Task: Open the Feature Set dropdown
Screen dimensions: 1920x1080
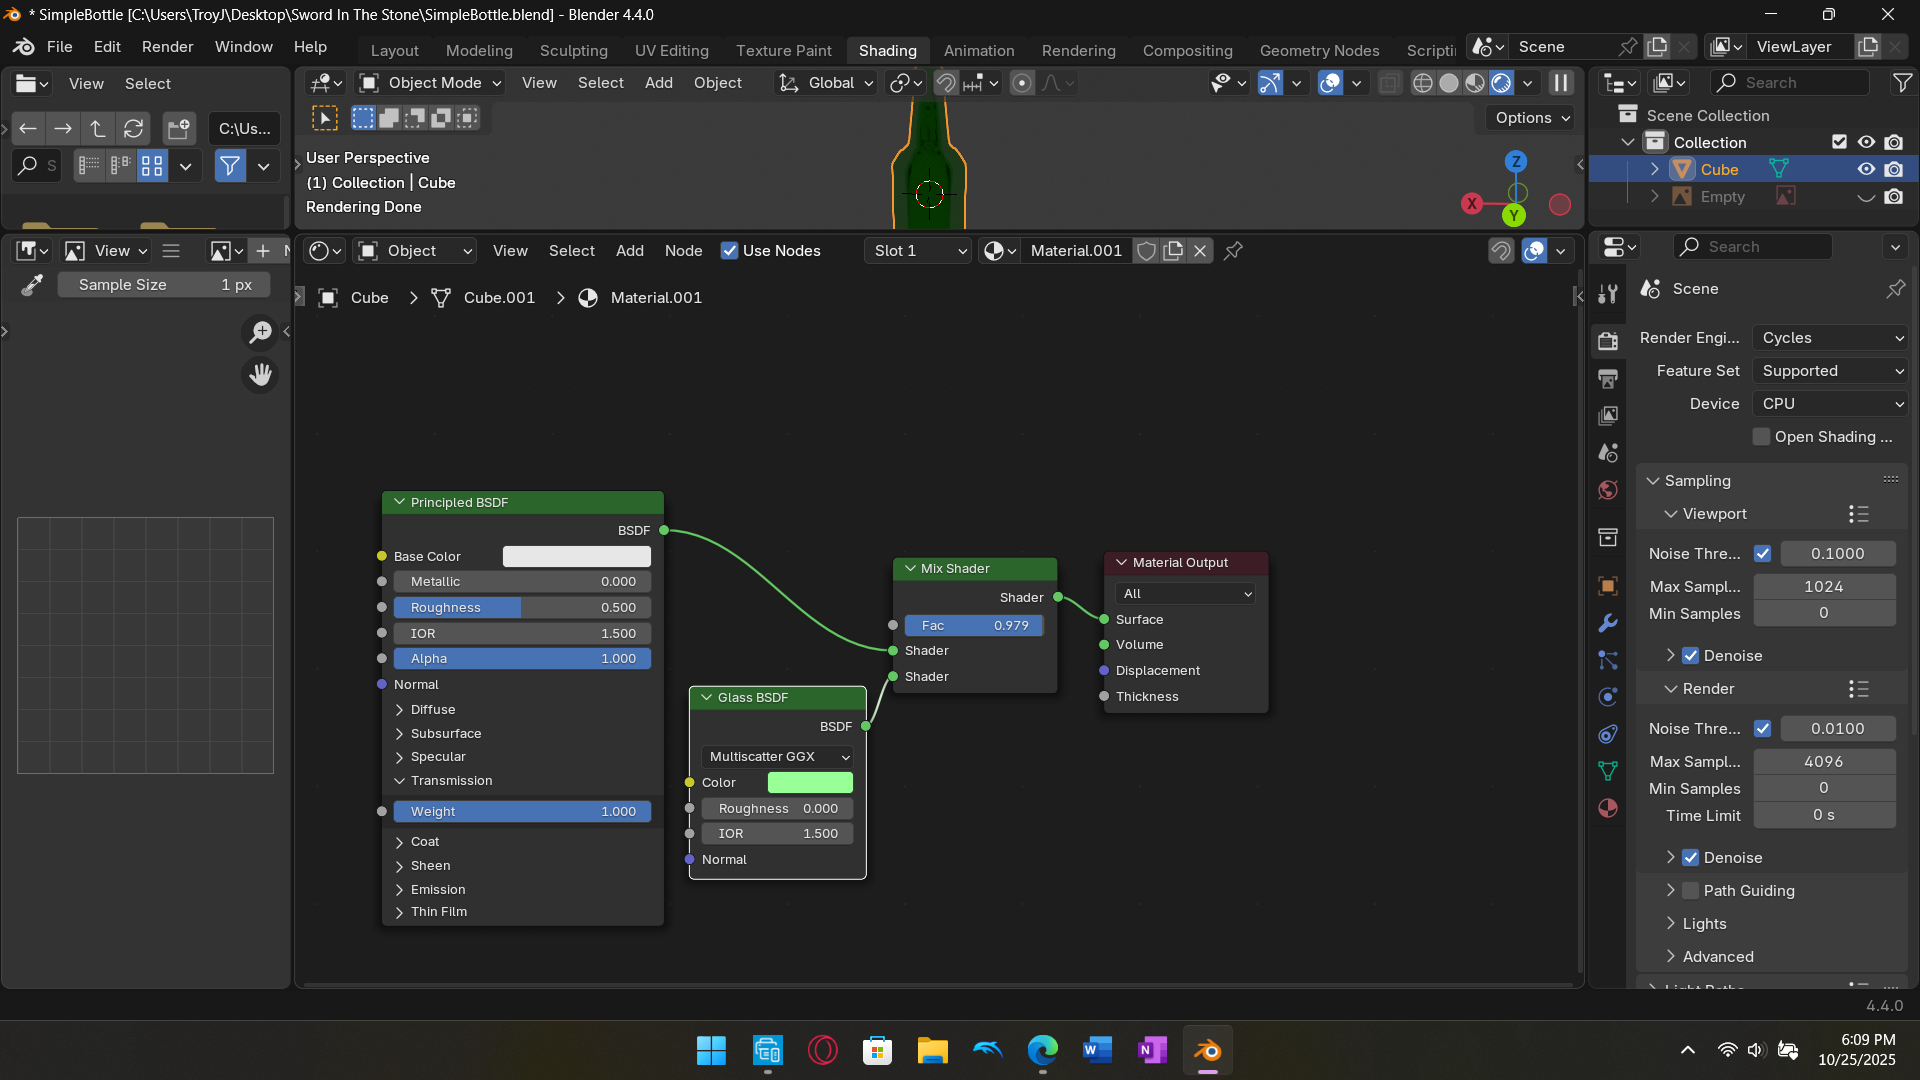Action: coord(1831,371)
